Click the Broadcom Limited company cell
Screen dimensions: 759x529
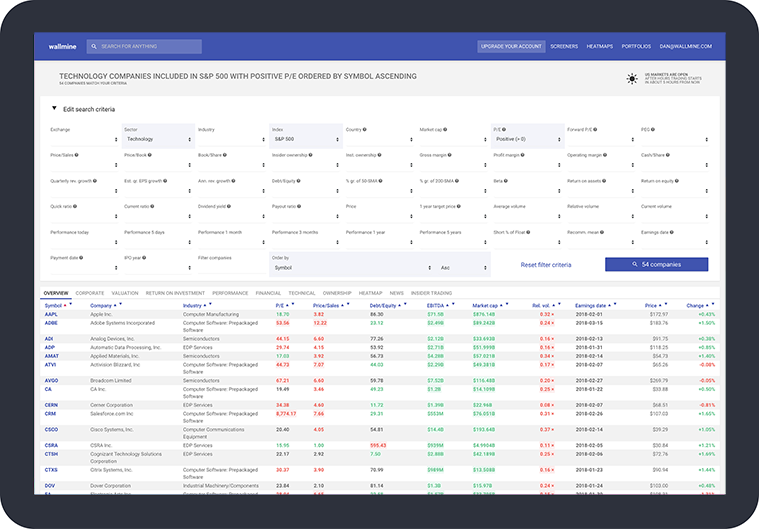[x=111, y=381]
